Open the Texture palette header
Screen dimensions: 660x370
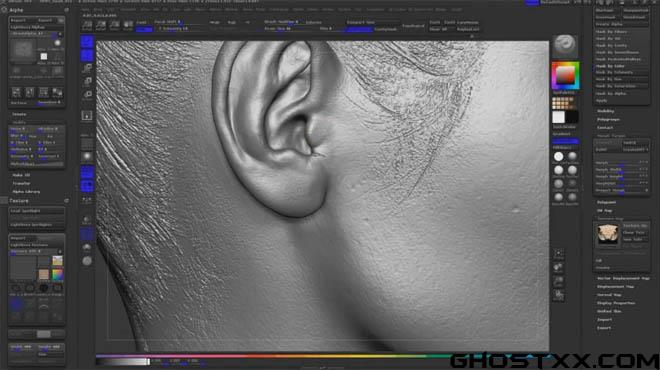tap(19, 201)
